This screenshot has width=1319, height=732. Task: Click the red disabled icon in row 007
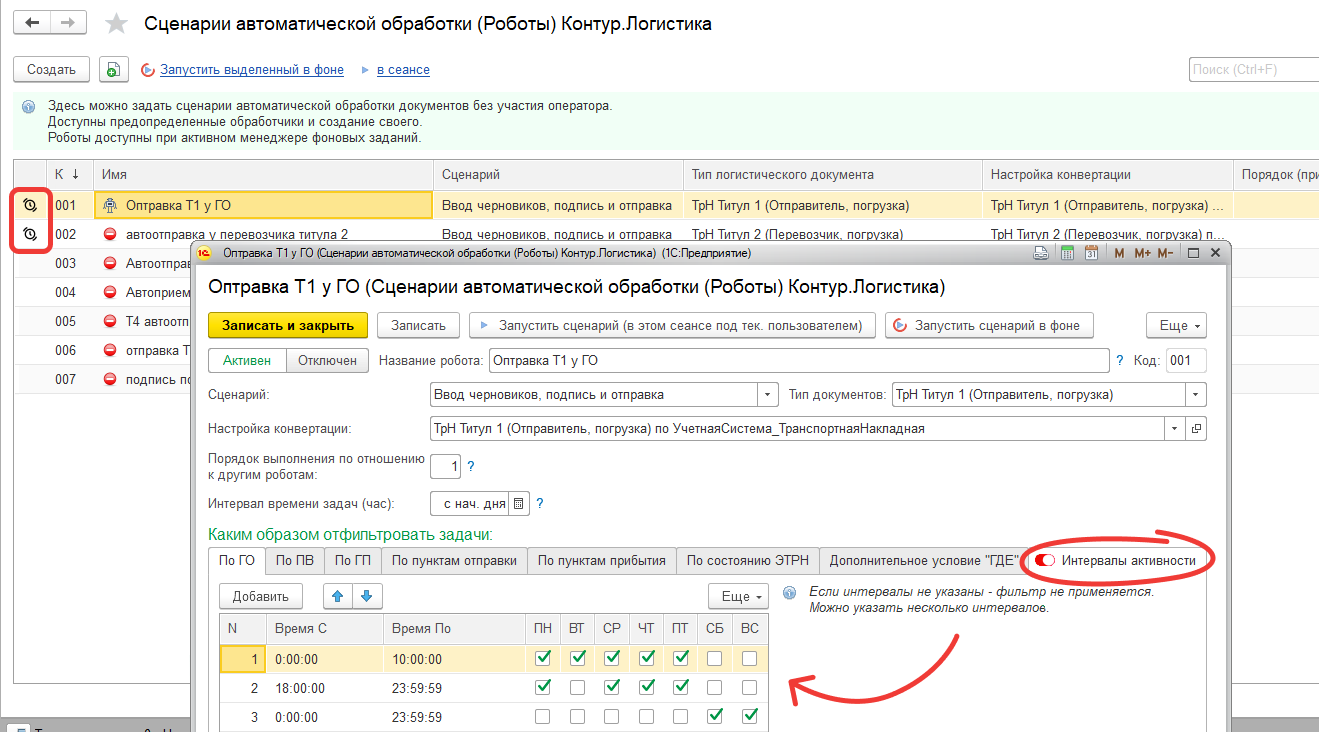point(110,379)
